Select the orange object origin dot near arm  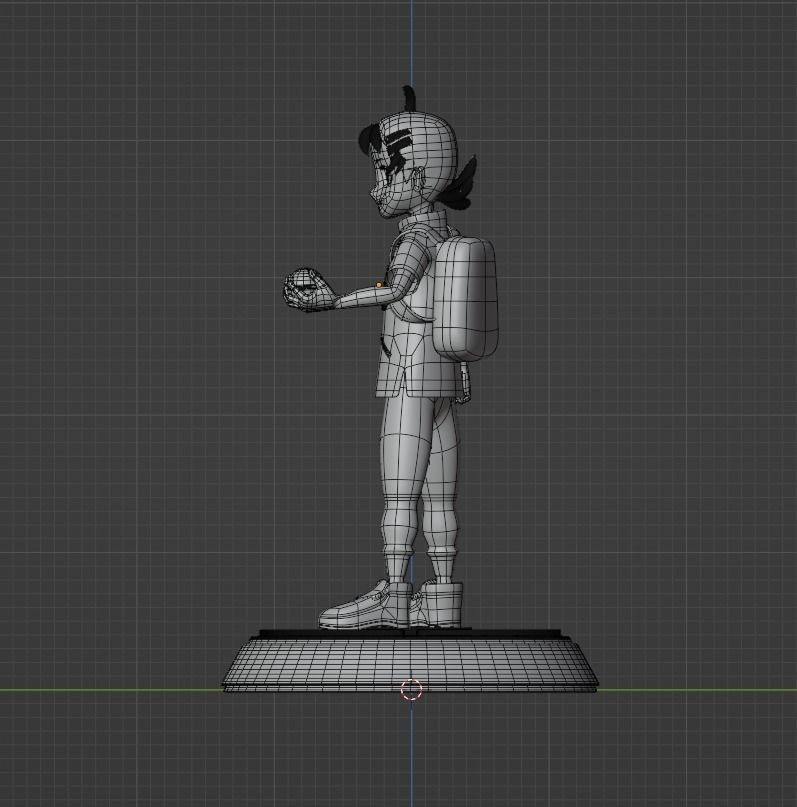point(379,285)
